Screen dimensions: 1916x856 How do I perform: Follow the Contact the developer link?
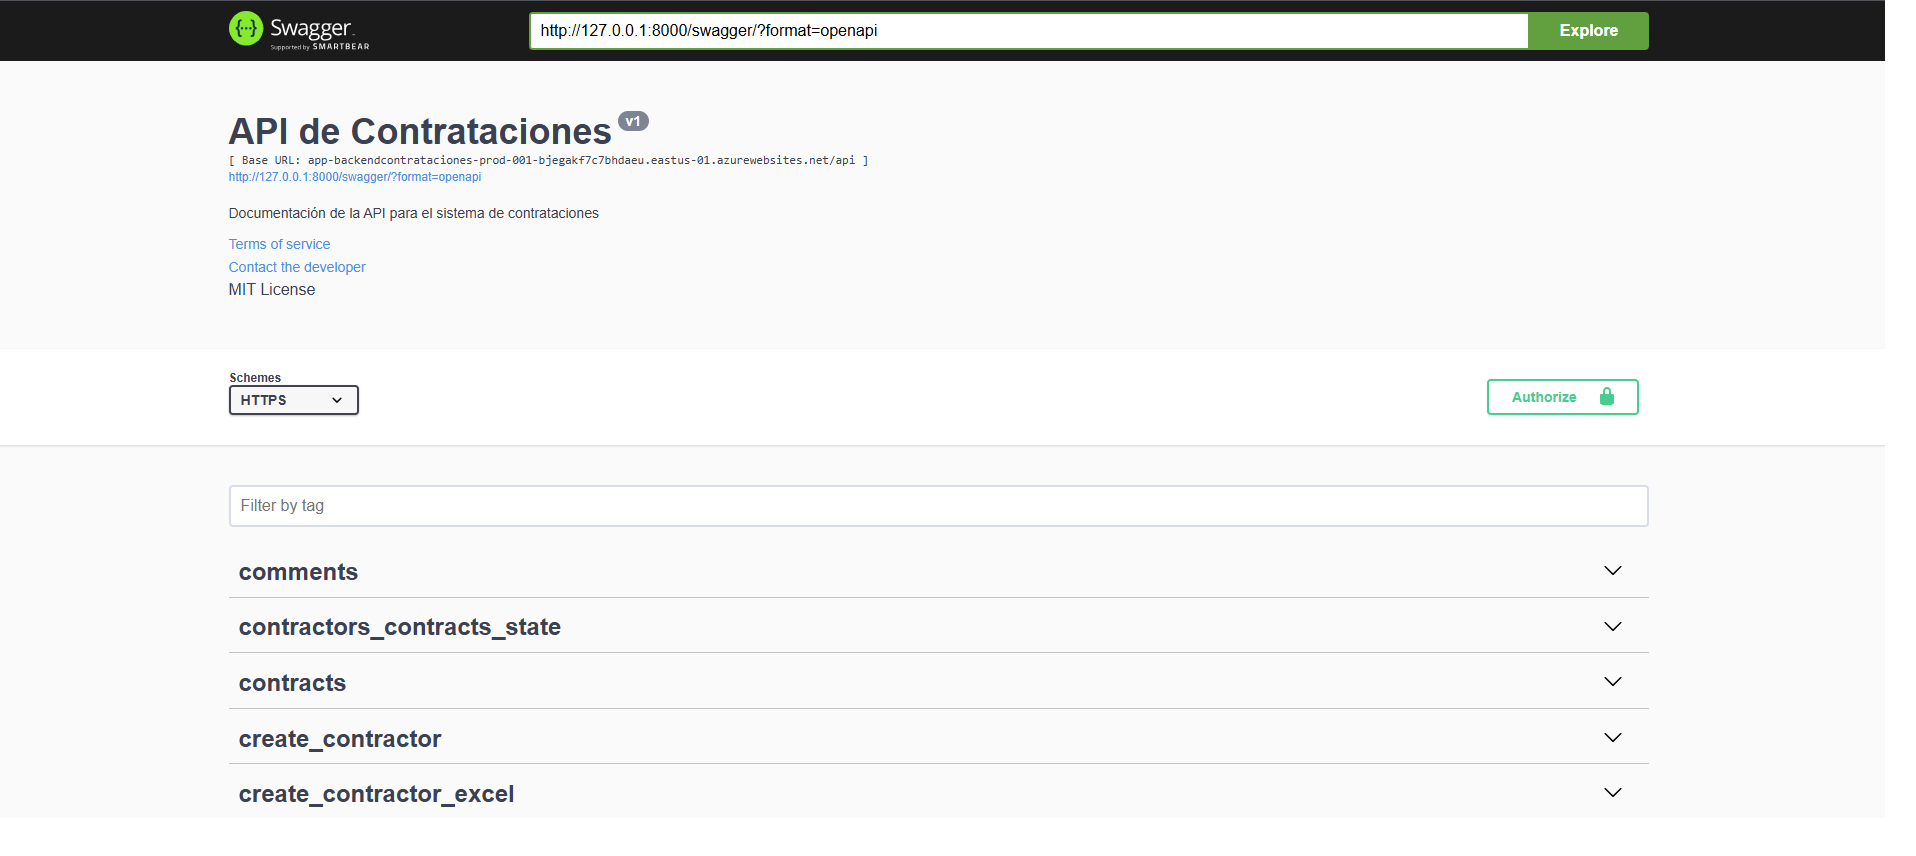pos(297,267)
